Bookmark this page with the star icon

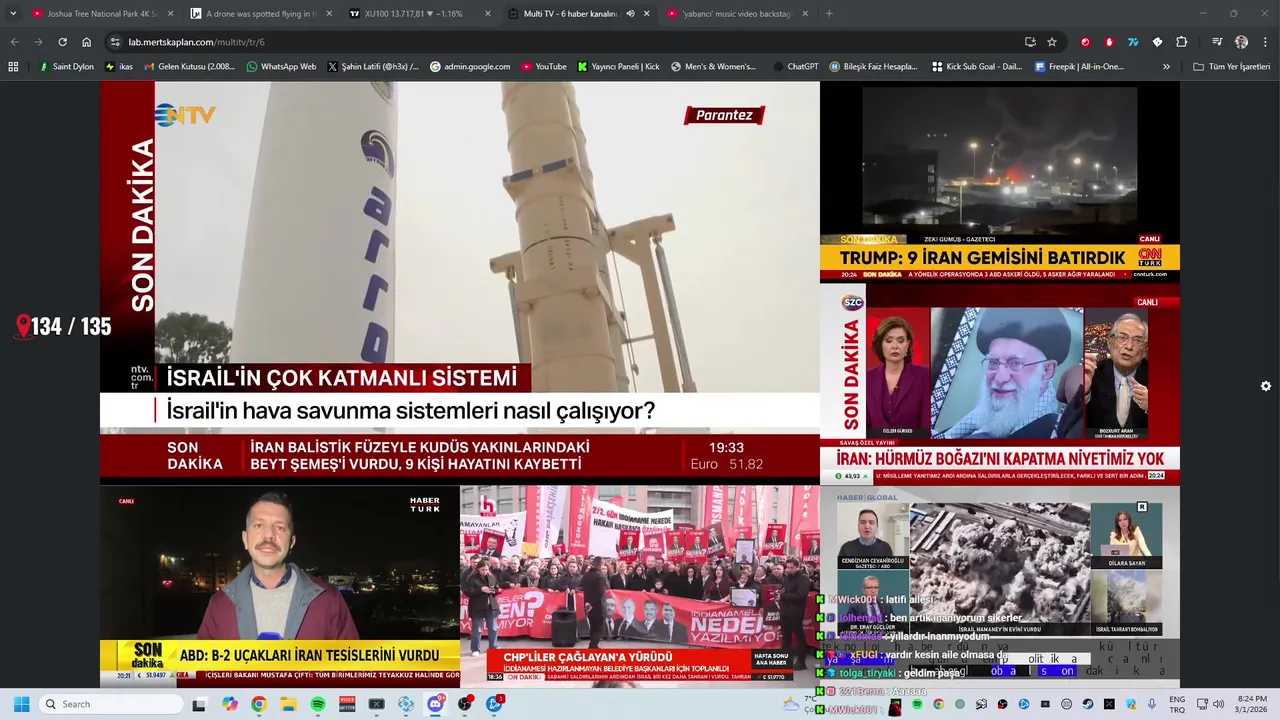(x=1052, y=42)
